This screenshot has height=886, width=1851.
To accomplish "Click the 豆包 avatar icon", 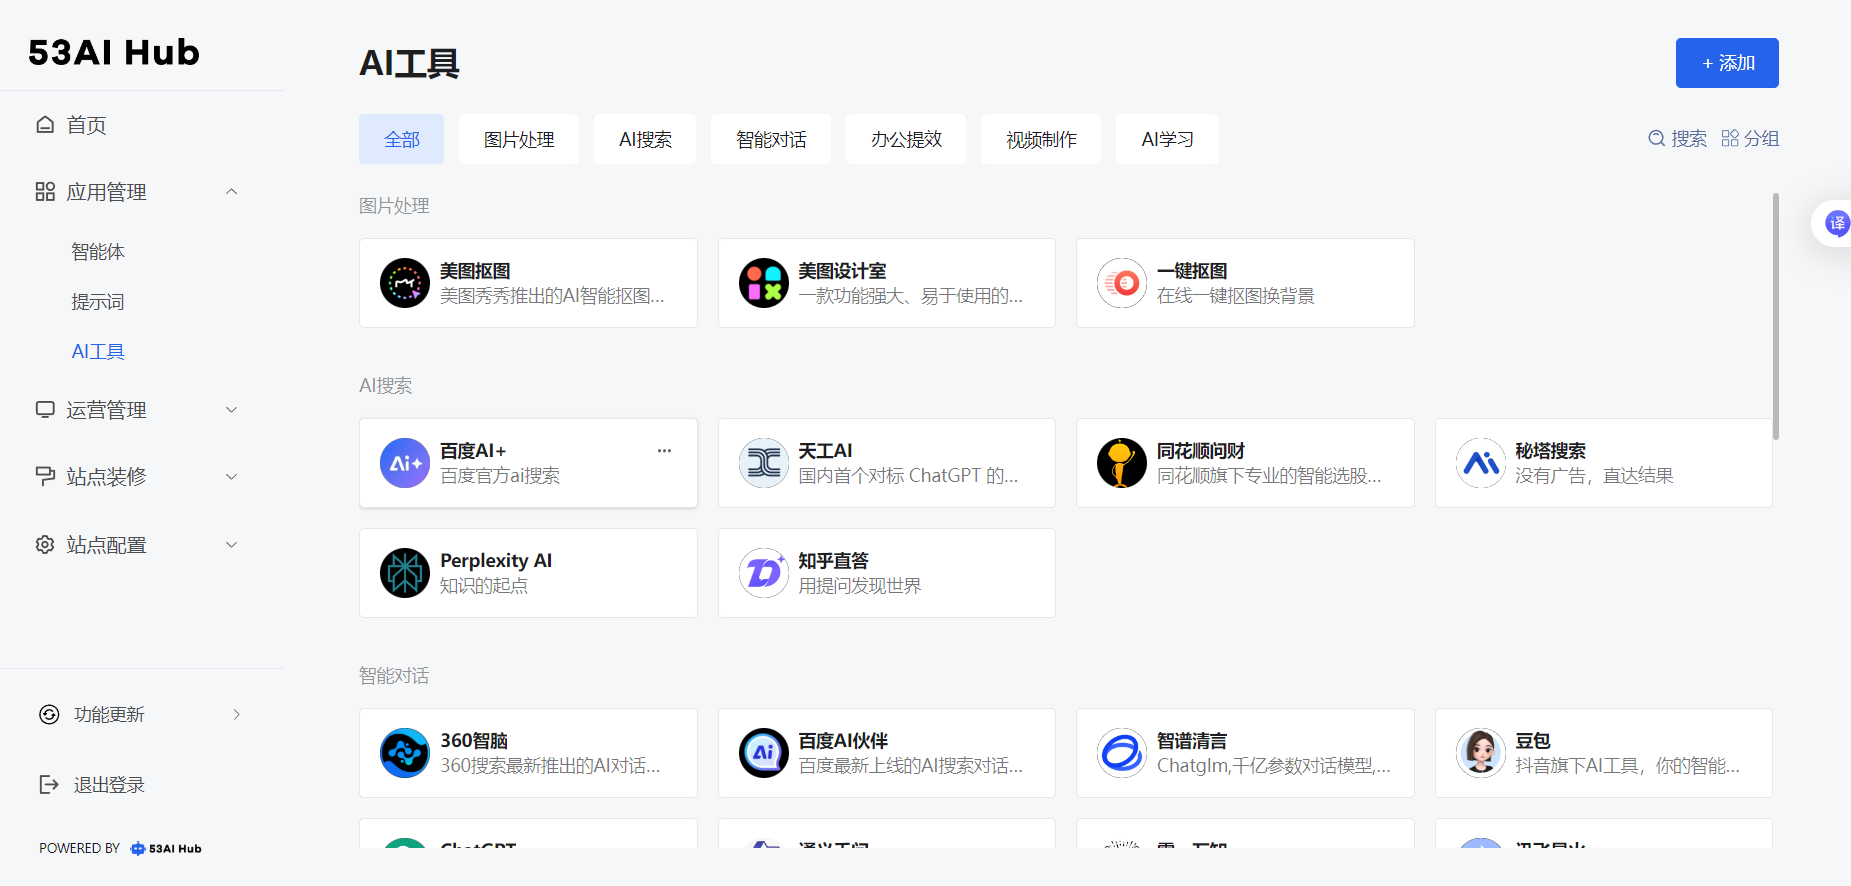I will (1480, 753).
